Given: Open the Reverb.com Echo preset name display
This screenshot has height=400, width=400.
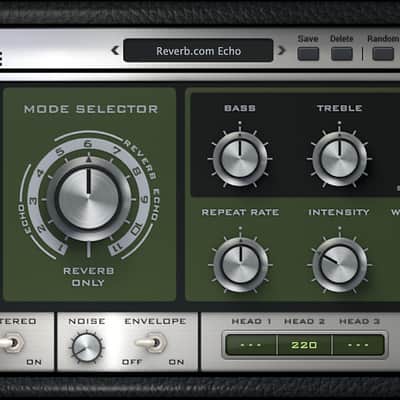Looking at the screenshot, I should click(x=198, y=50).
